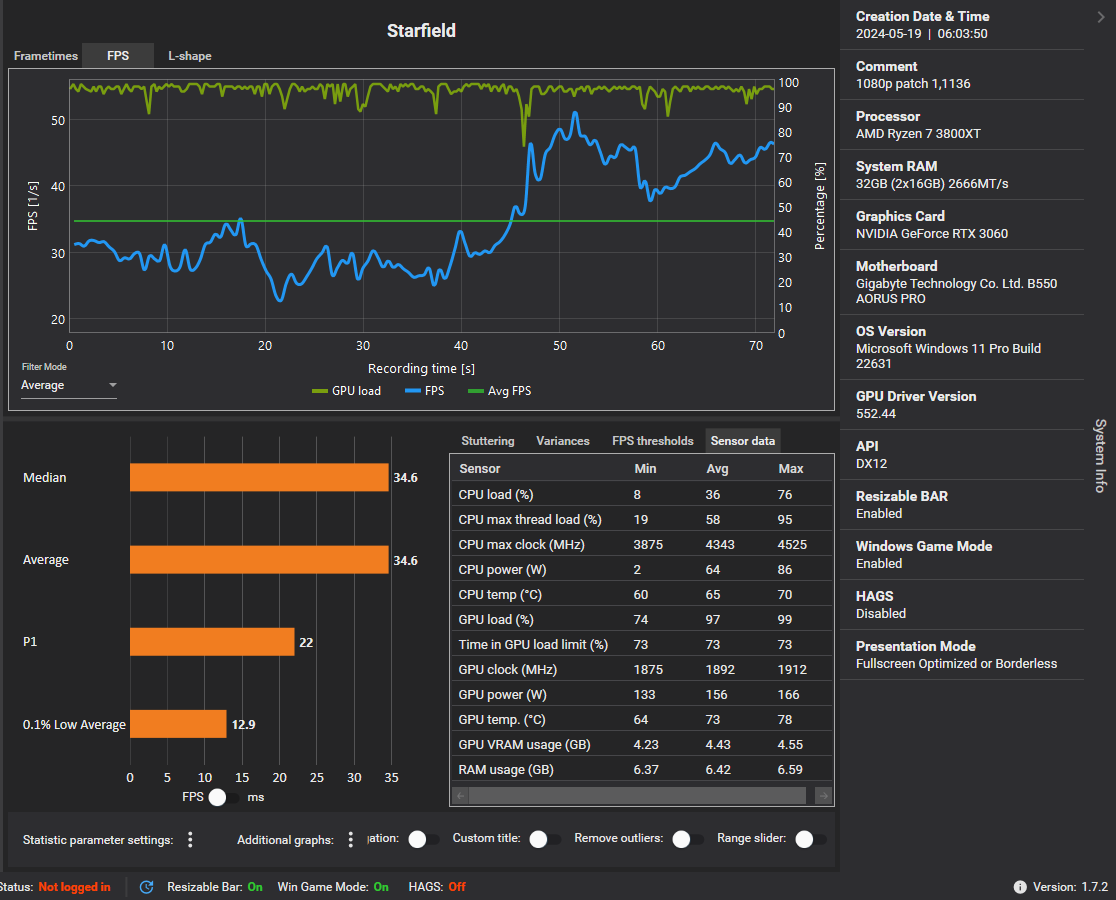This screenshot has width=1116, height=900.
Task: Open the Stuttering tab
Action: pos(488,441)
